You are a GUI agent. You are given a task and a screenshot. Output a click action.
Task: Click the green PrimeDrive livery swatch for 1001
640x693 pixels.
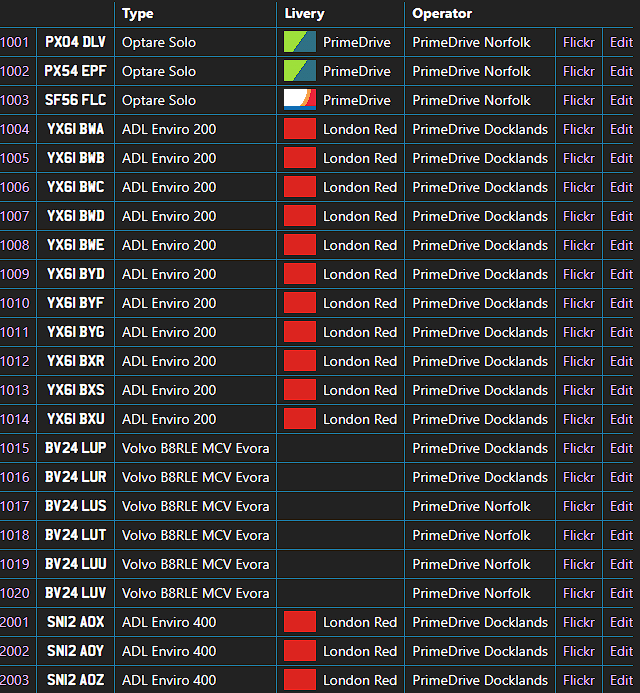(300, 42)
